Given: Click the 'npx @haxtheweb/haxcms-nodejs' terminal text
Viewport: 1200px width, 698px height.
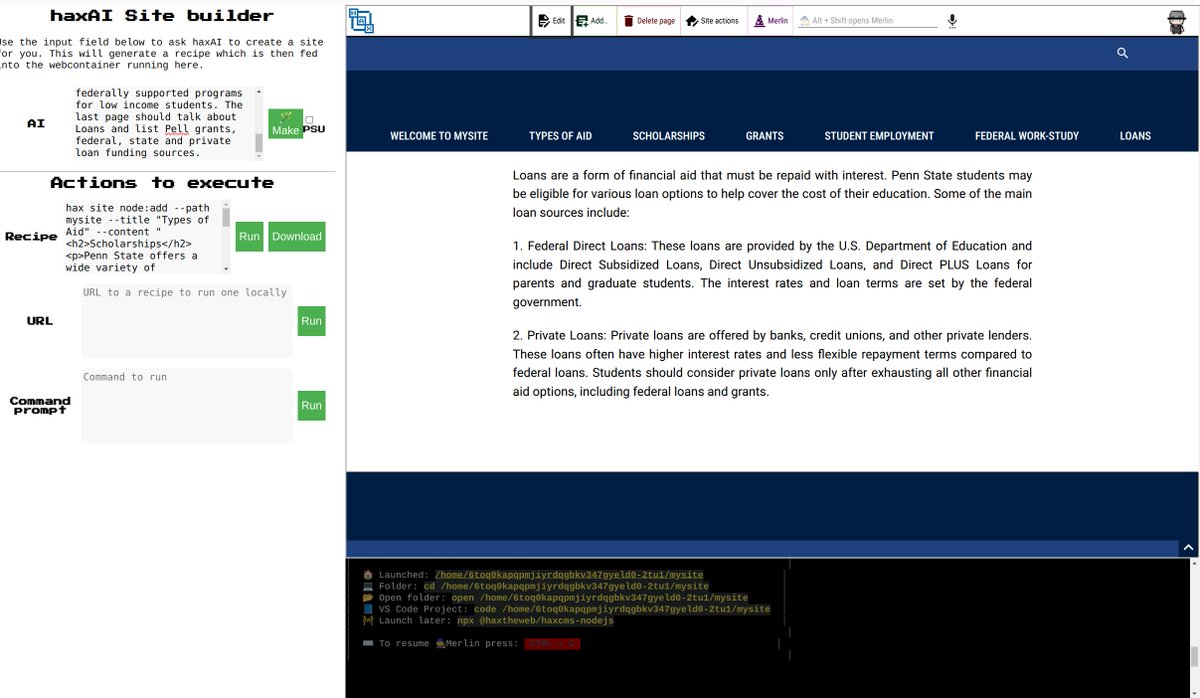Looking at the screenshot, I should click(x=535, y=620).
